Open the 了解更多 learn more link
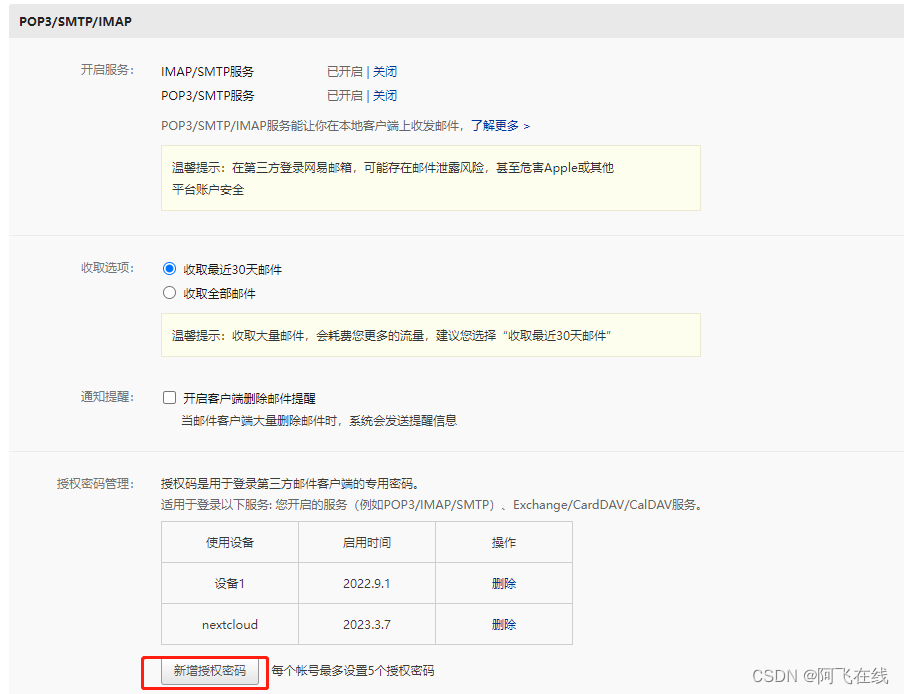Screen dimensions: 904x694 tap(497, 126)
